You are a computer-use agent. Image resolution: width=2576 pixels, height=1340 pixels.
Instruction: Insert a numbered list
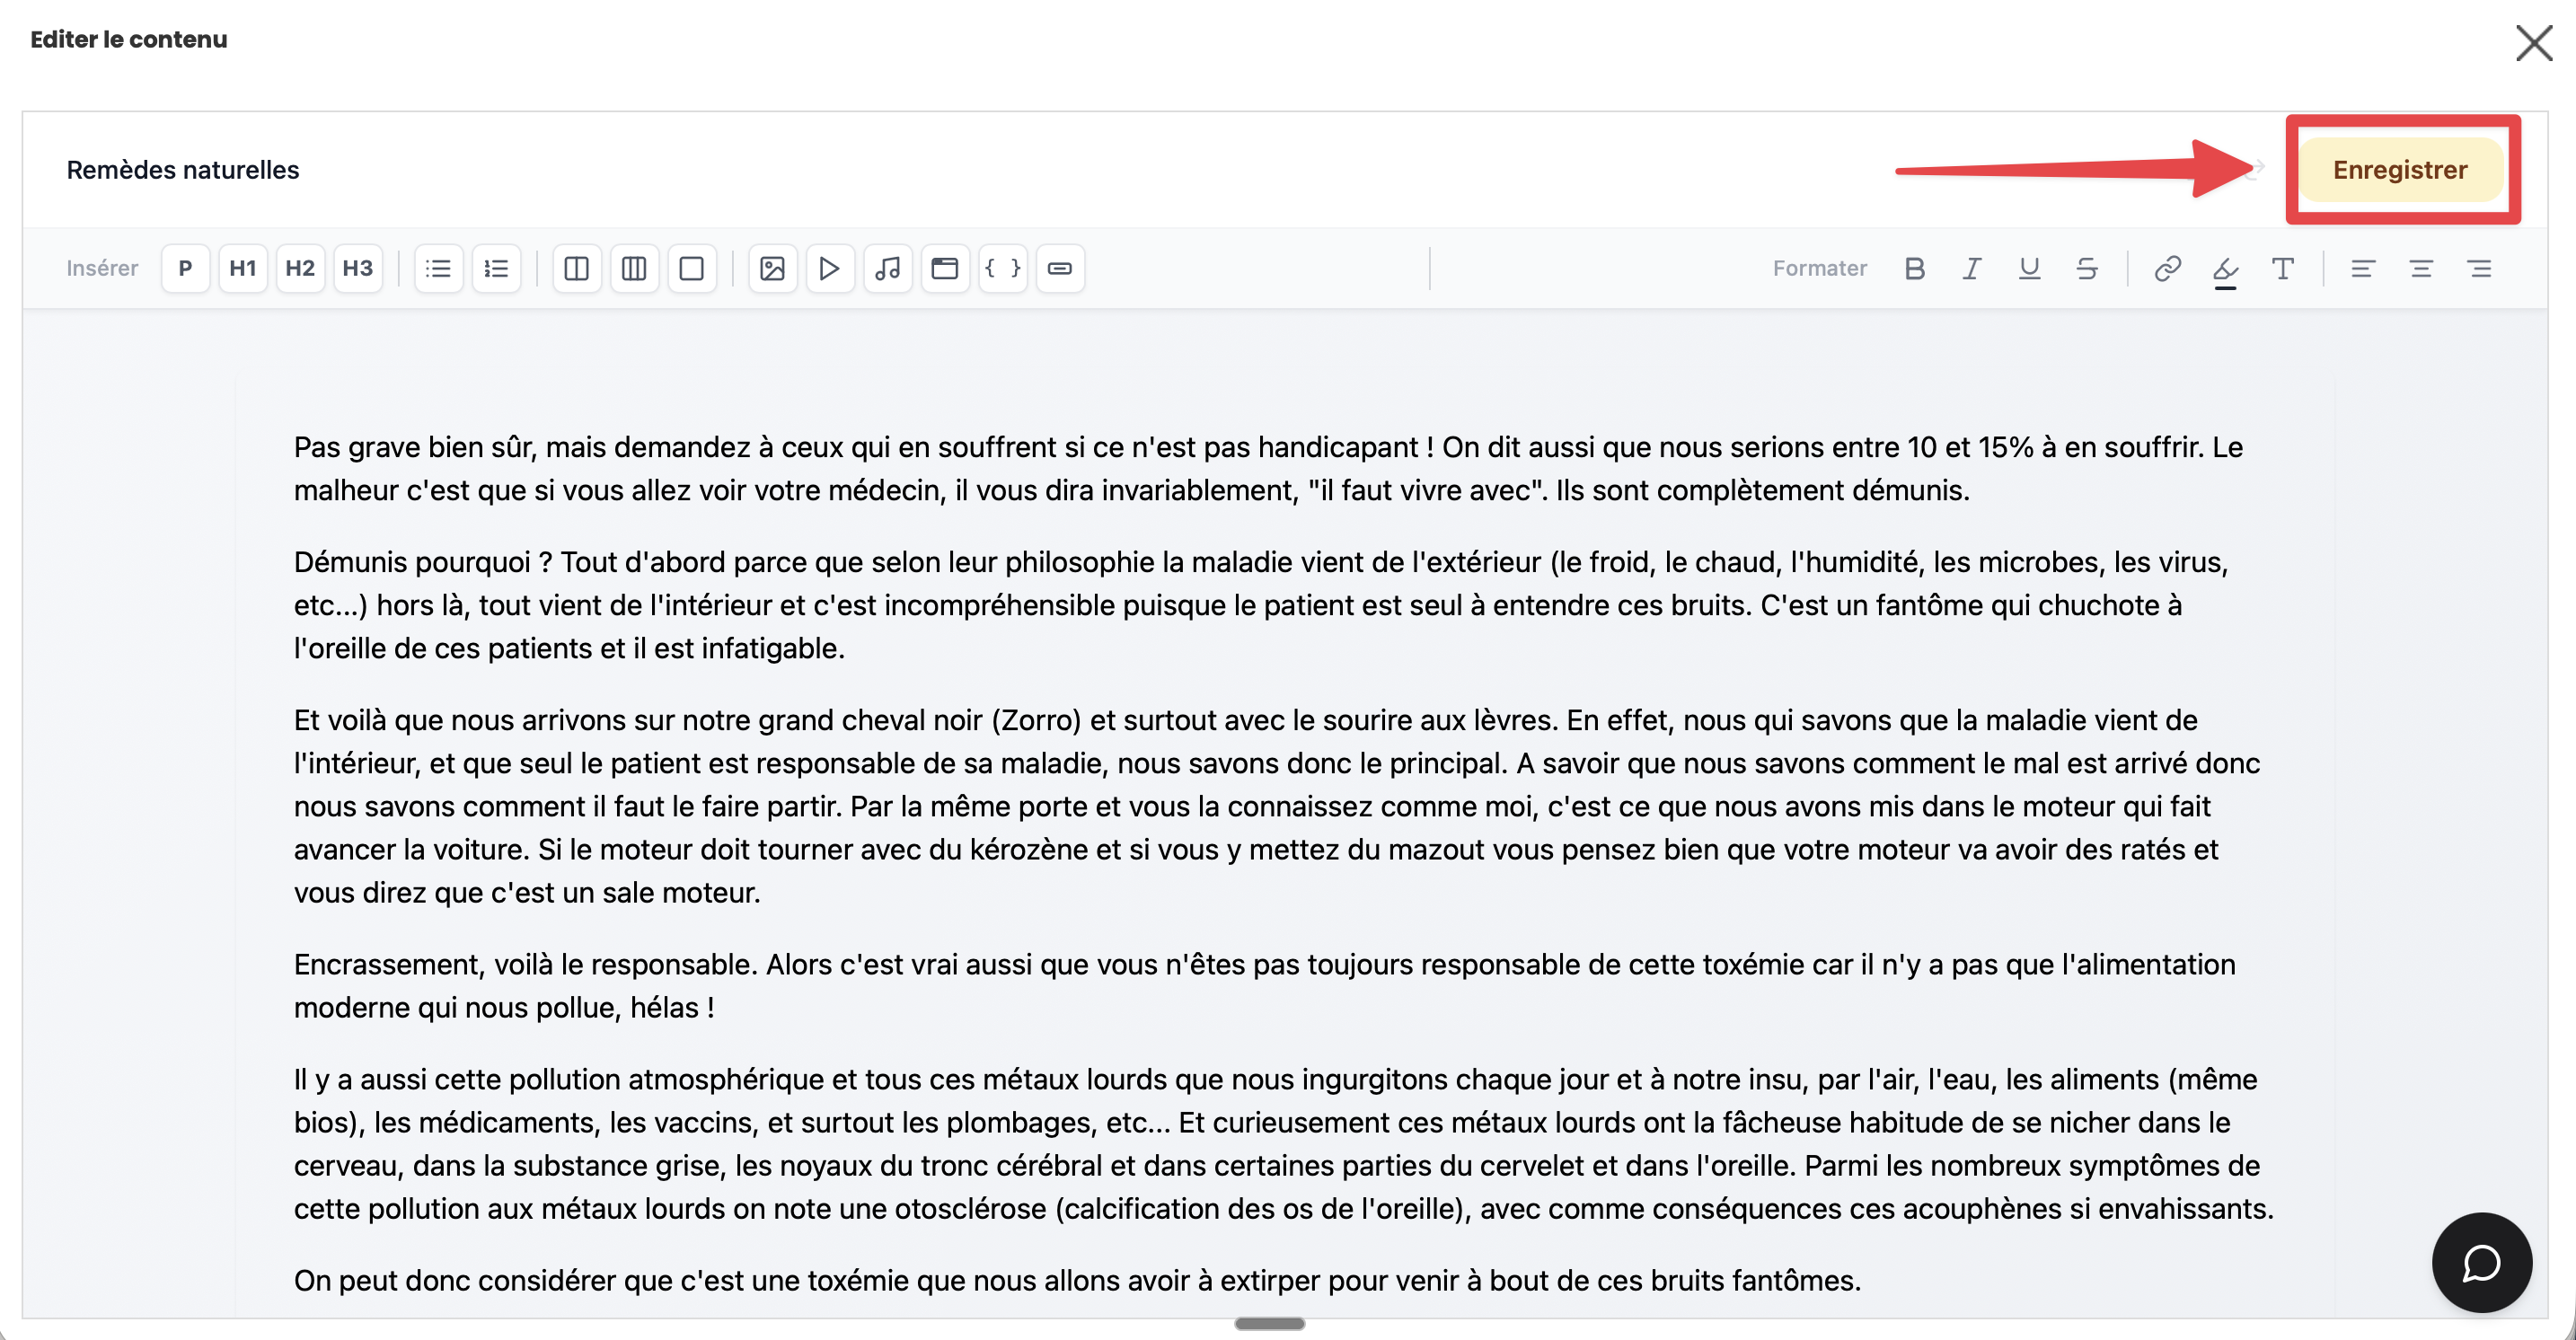(496, 268)
